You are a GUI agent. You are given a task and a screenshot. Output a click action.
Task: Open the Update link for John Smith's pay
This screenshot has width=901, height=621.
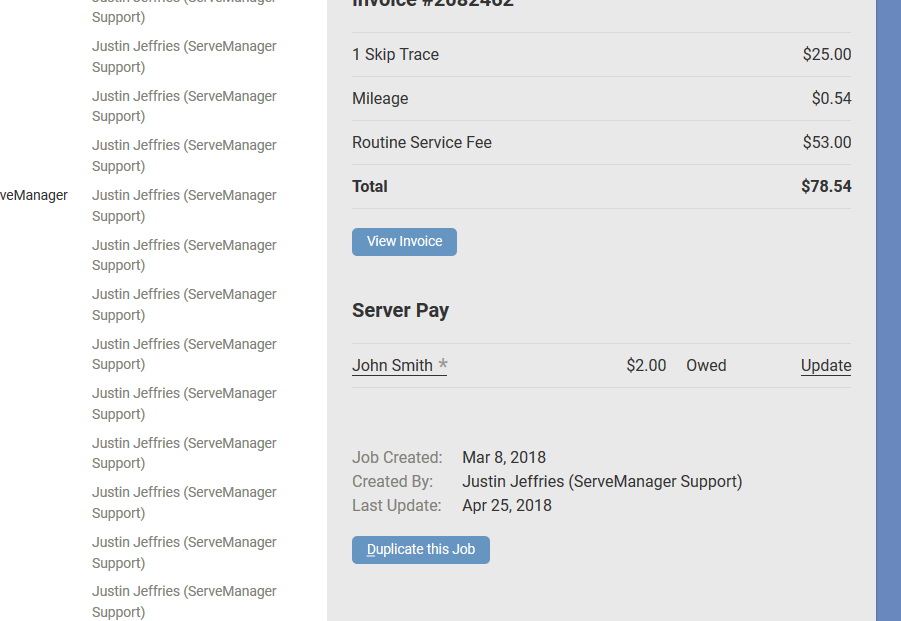tap(825, 365)
